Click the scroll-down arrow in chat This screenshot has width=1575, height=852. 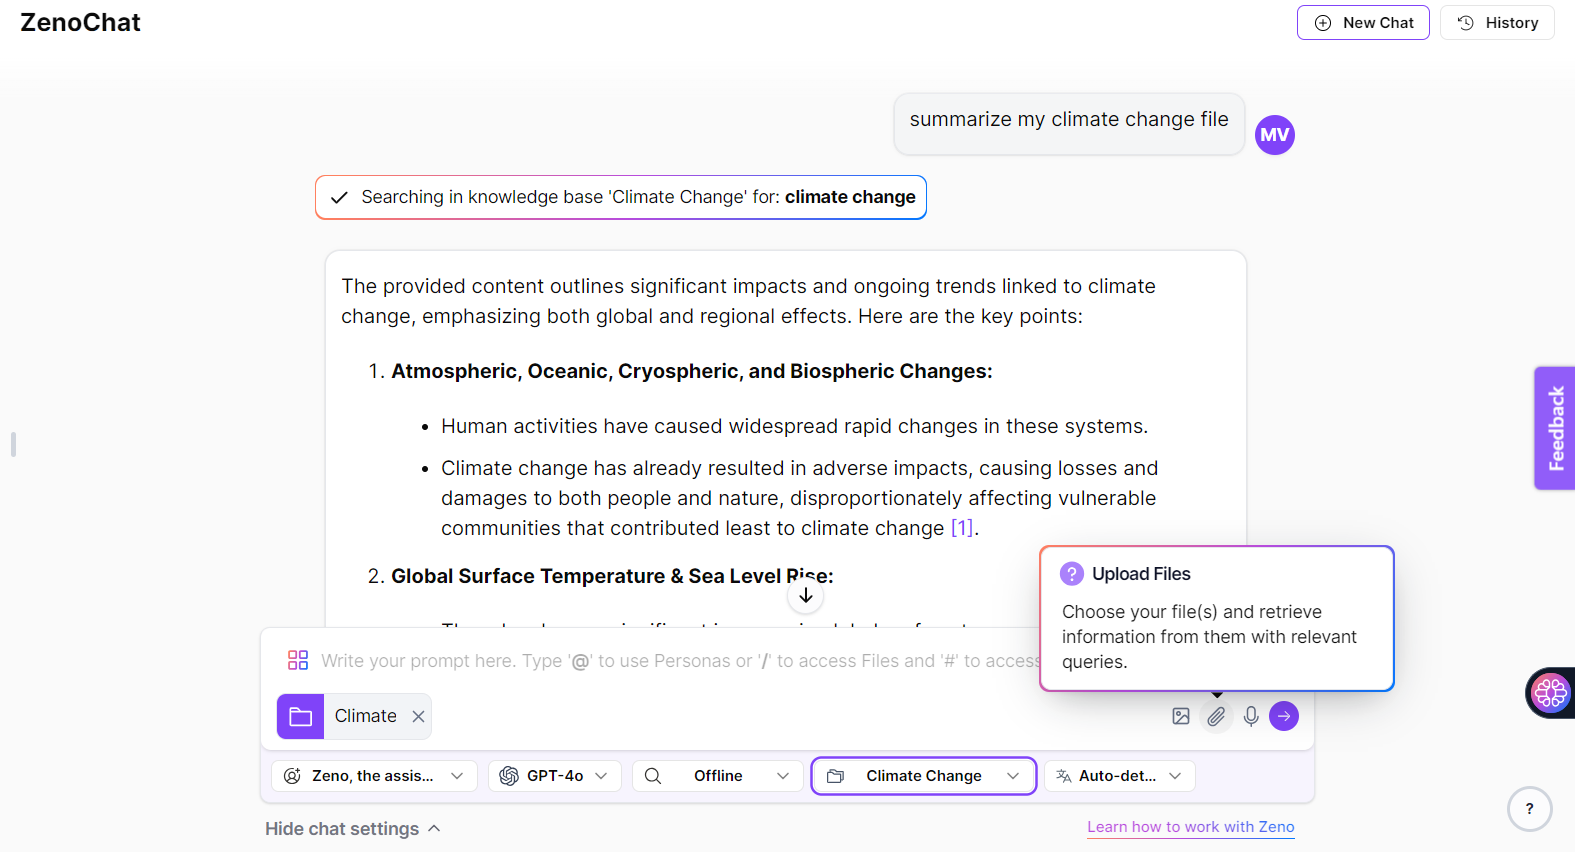[x=806, y=595]
